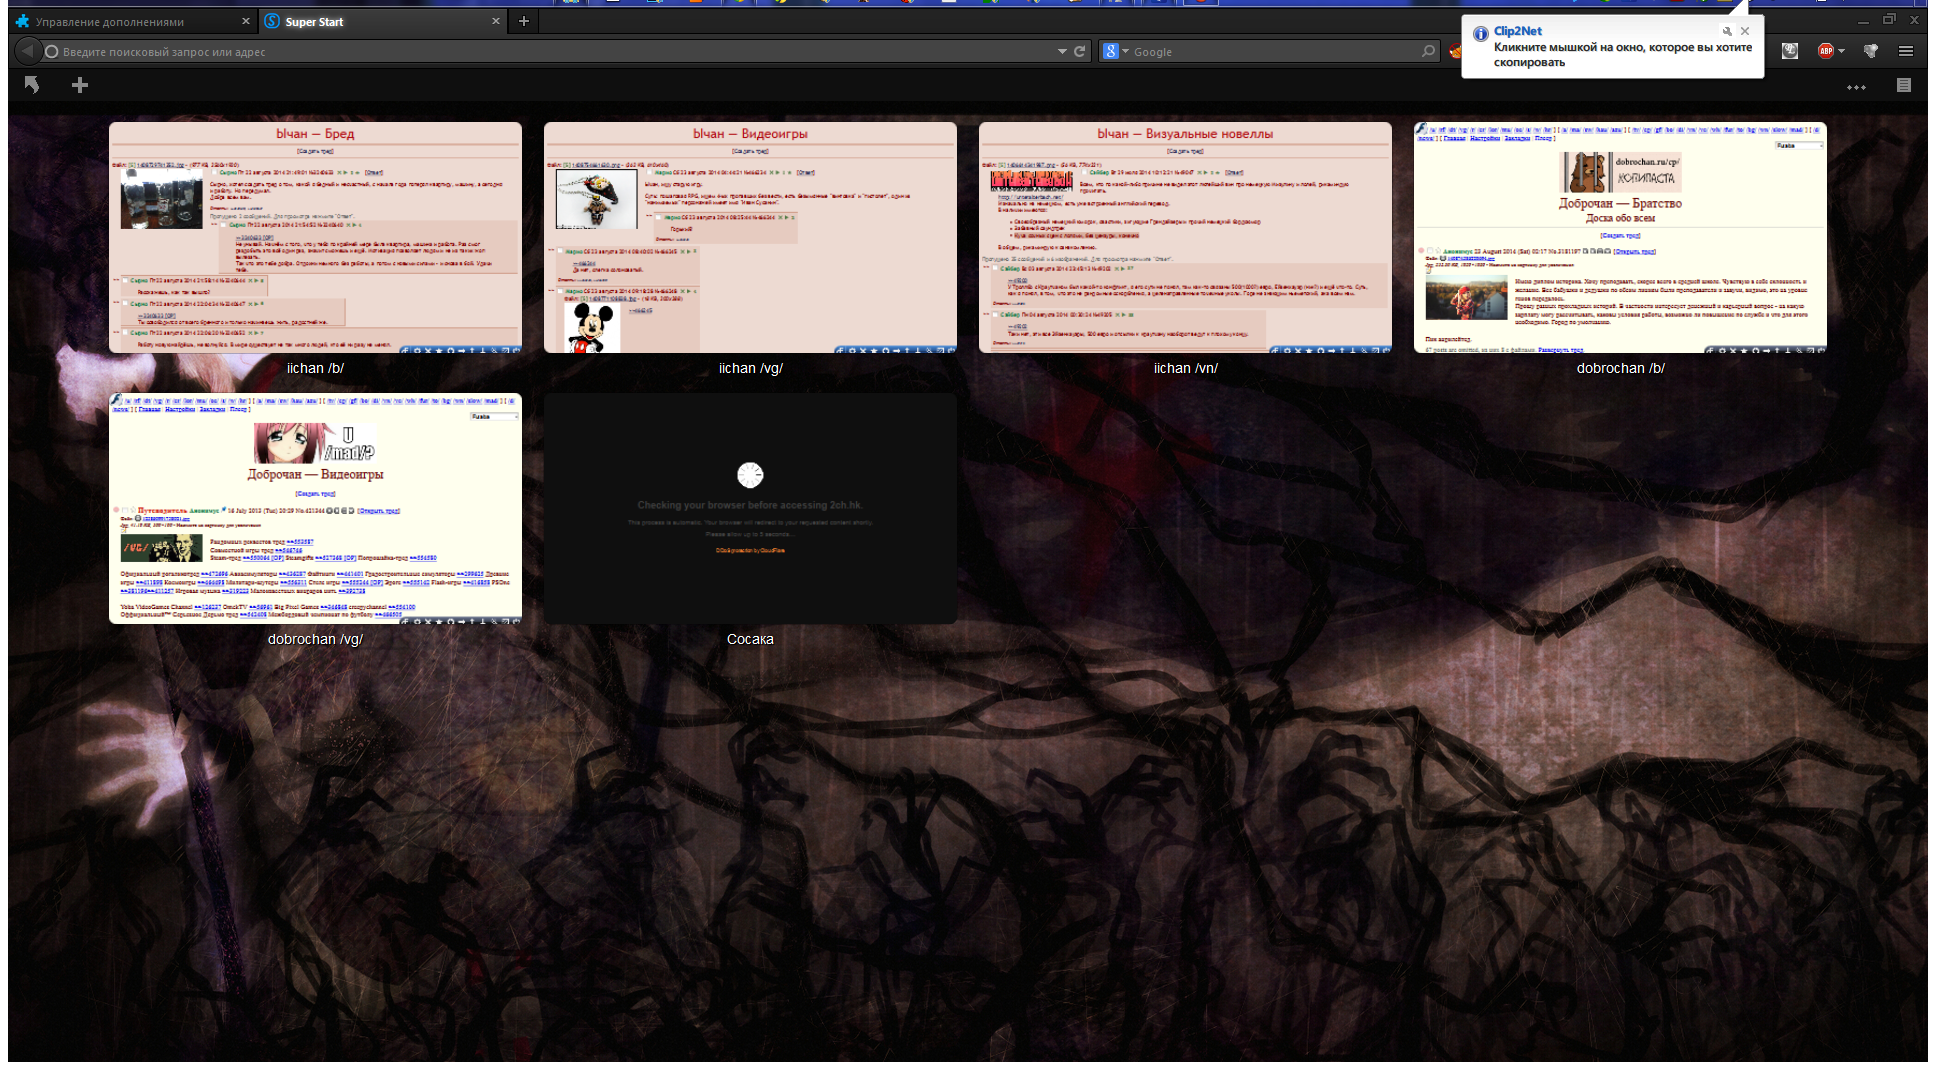Switch to the Управление дополнениями tab
The height and width of the screenshot is (1070, 1936).
[132, 21]
